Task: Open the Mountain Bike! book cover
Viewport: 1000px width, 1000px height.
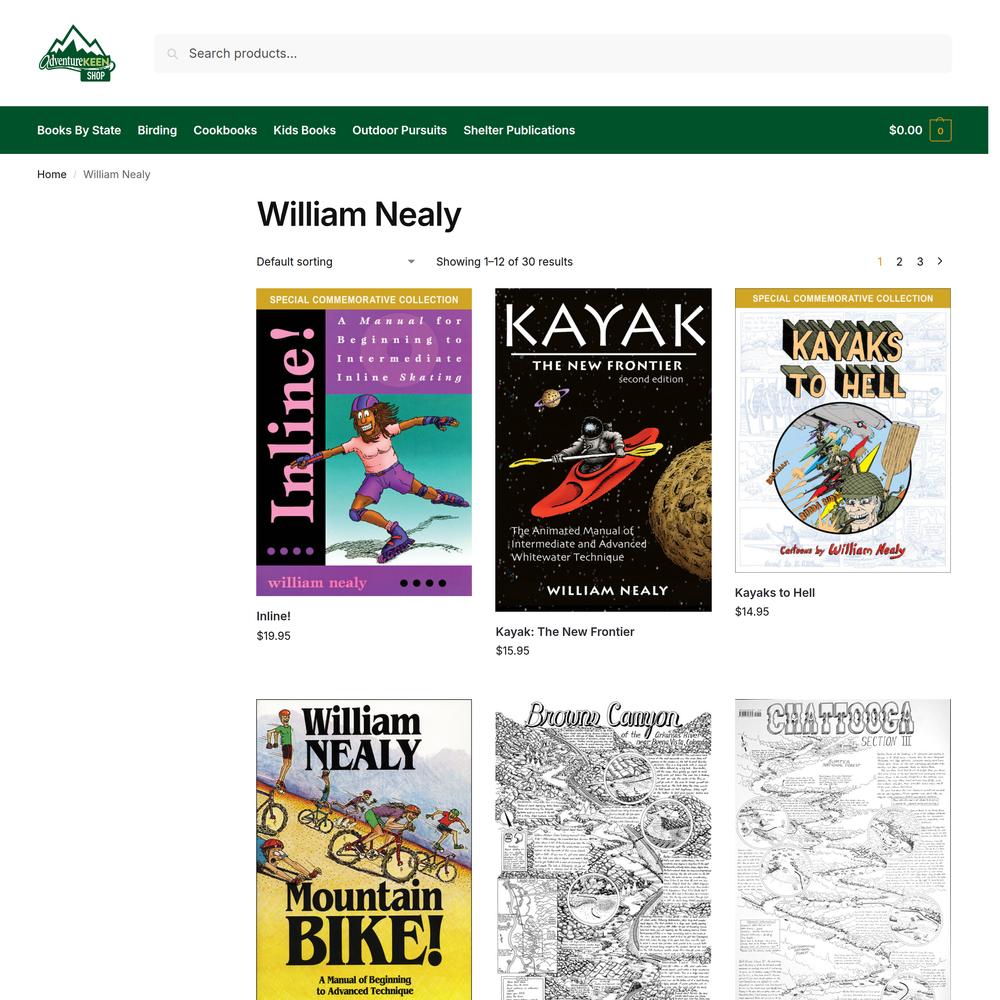Action: 364,849
